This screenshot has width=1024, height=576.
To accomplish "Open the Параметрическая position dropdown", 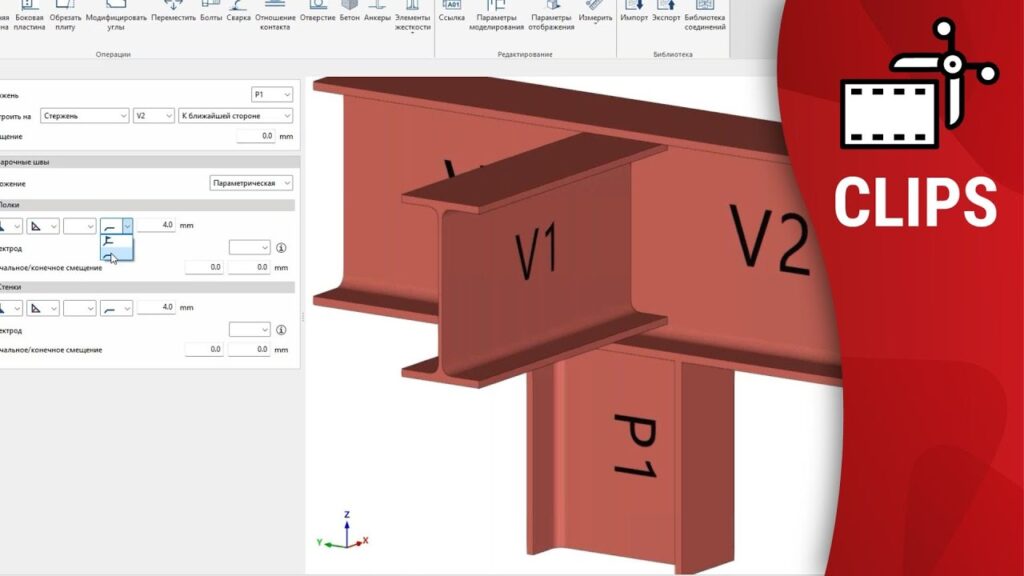I will pyautogui.click(x=252, y=183).
